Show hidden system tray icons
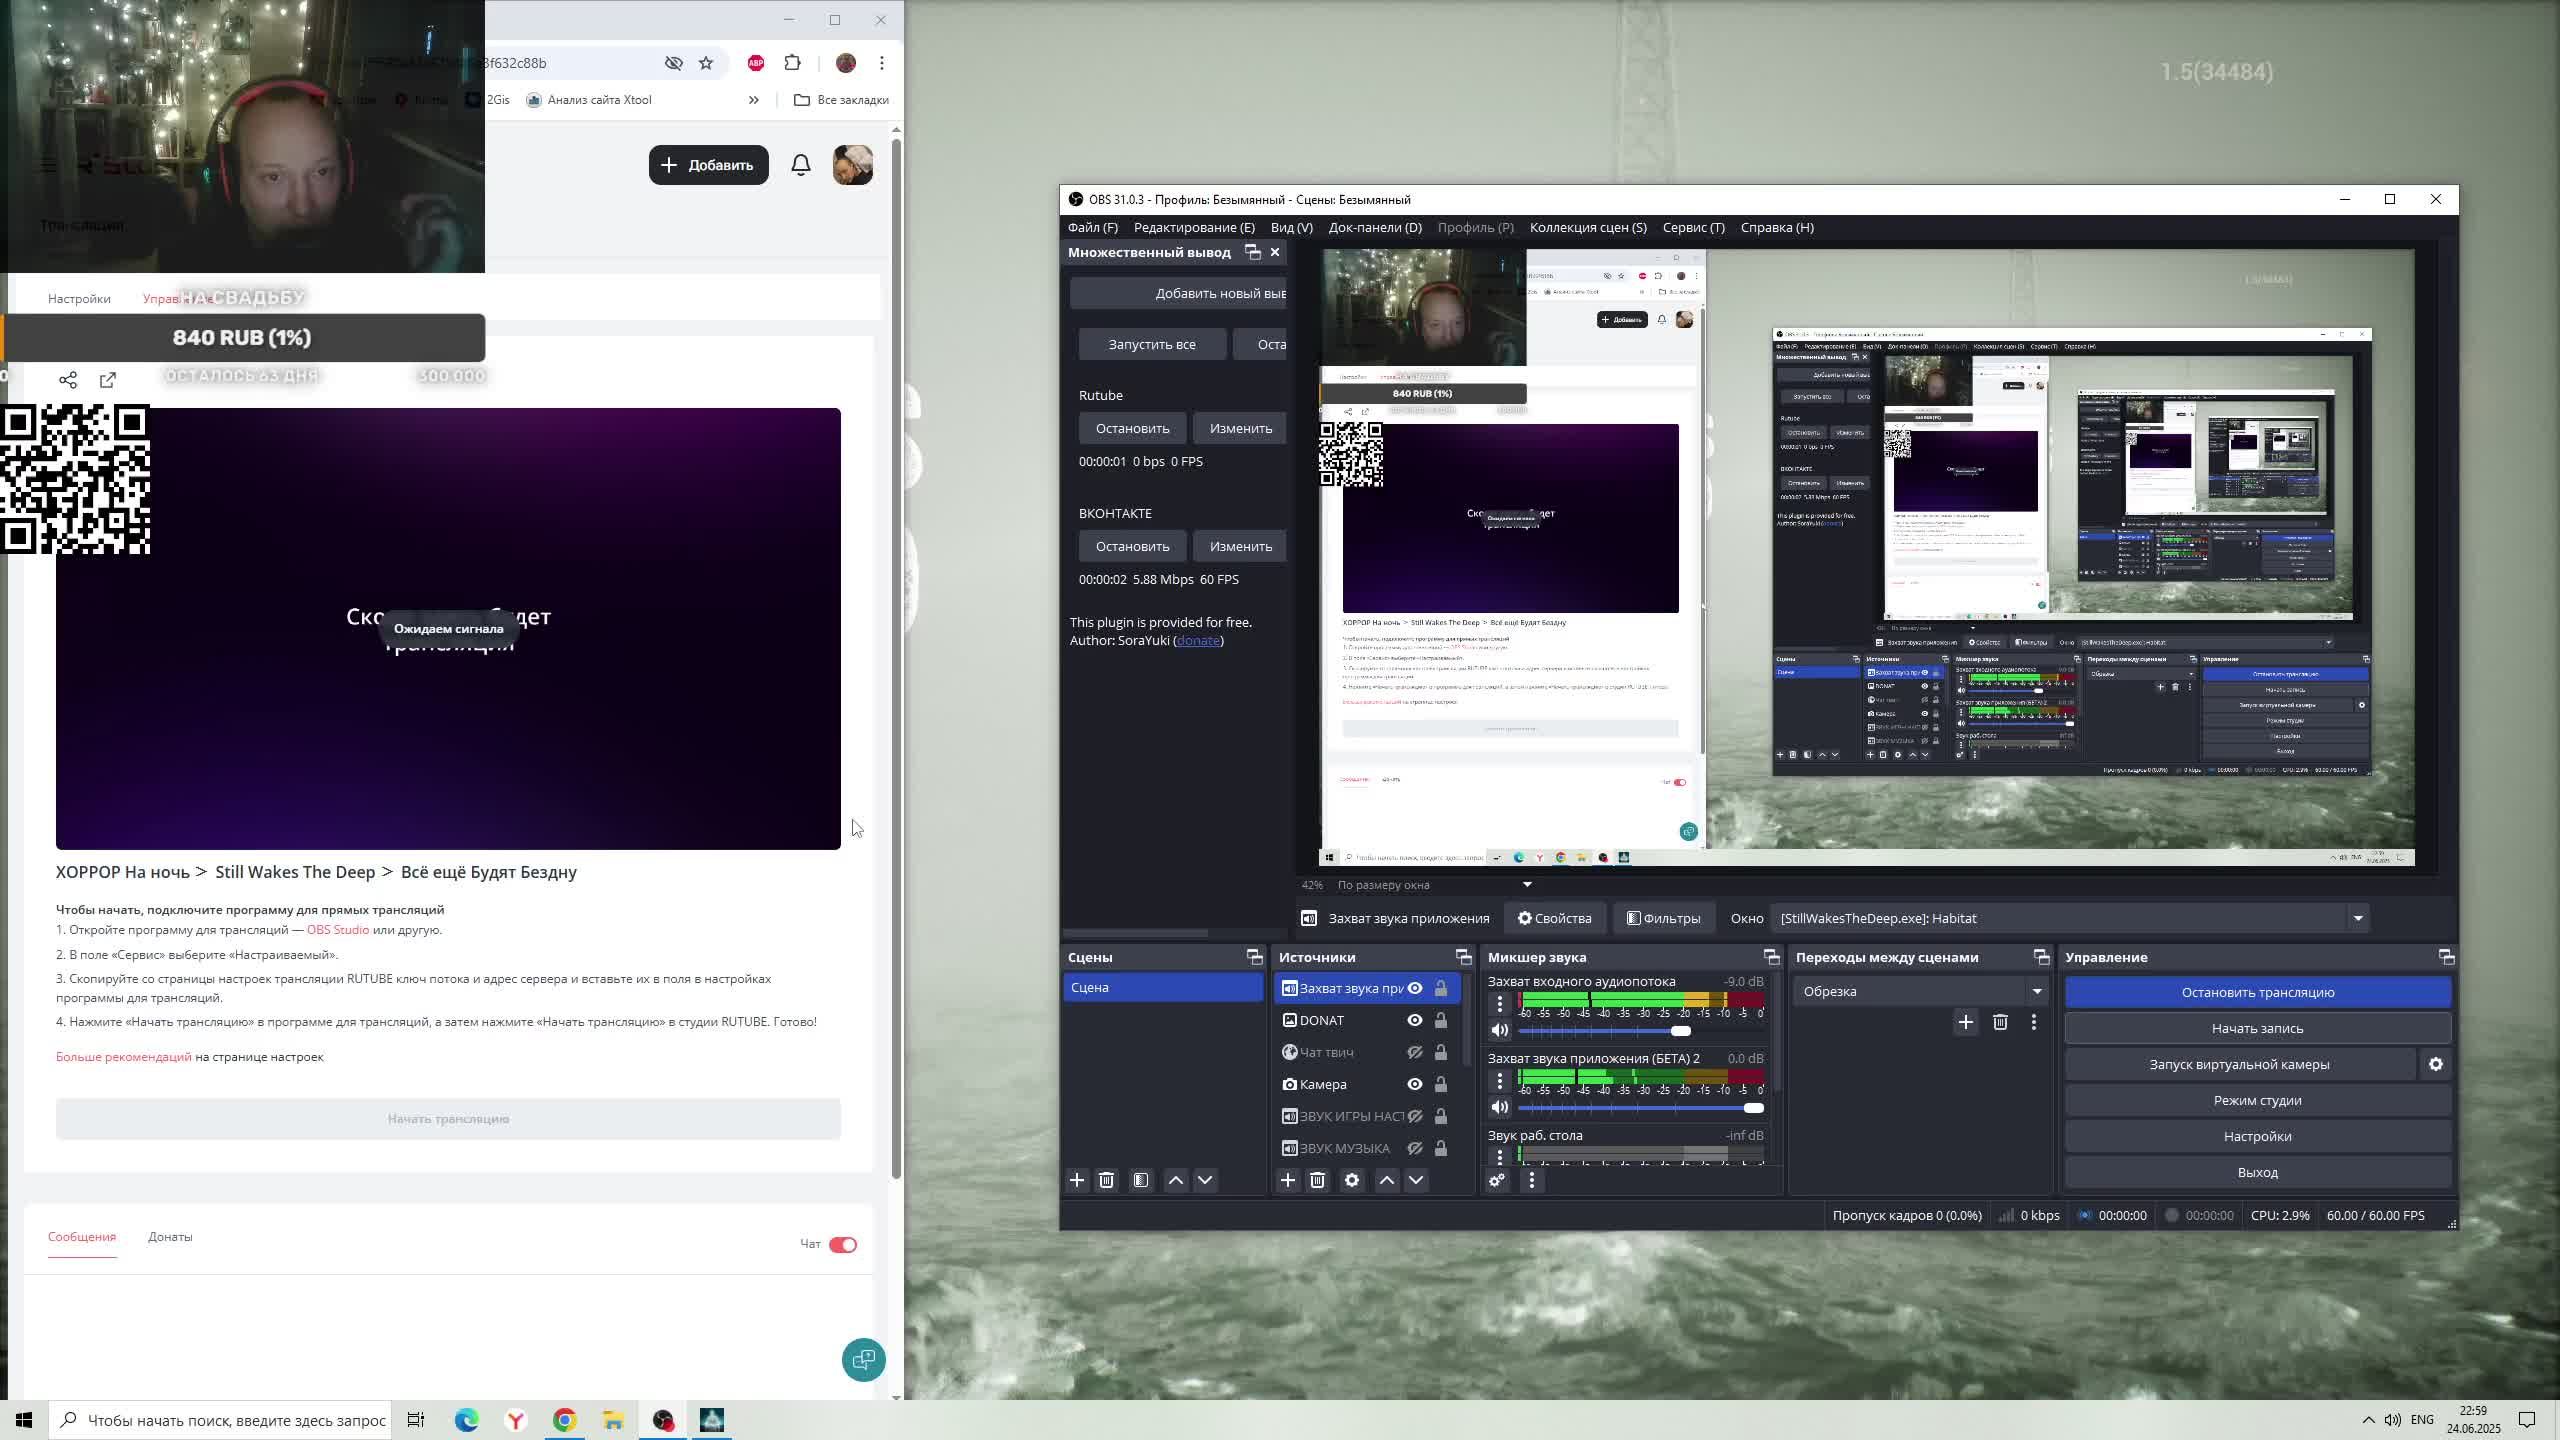The image size is (2560, 1440). pos(2368,1420)
